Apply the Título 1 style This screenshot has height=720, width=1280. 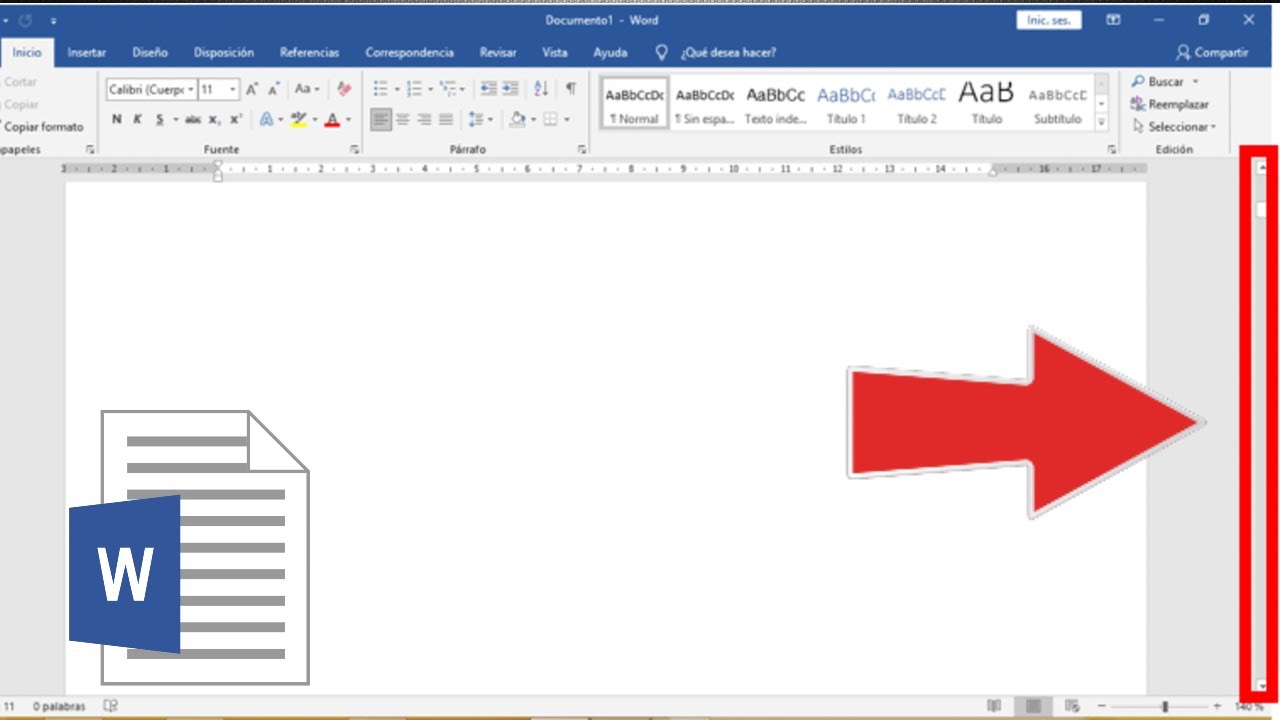pyautogui.click(x=846, y=105)
